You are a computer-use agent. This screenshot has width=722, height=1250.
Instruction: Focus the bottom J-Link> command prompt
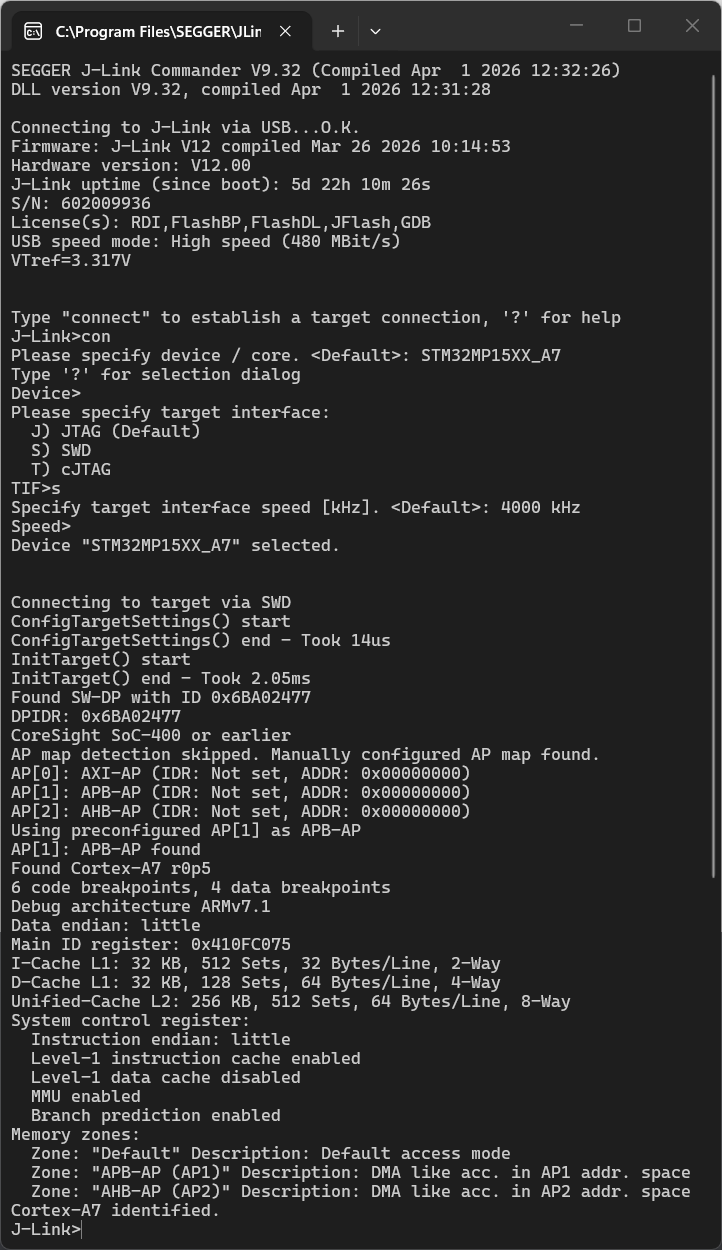(81, 1229)
